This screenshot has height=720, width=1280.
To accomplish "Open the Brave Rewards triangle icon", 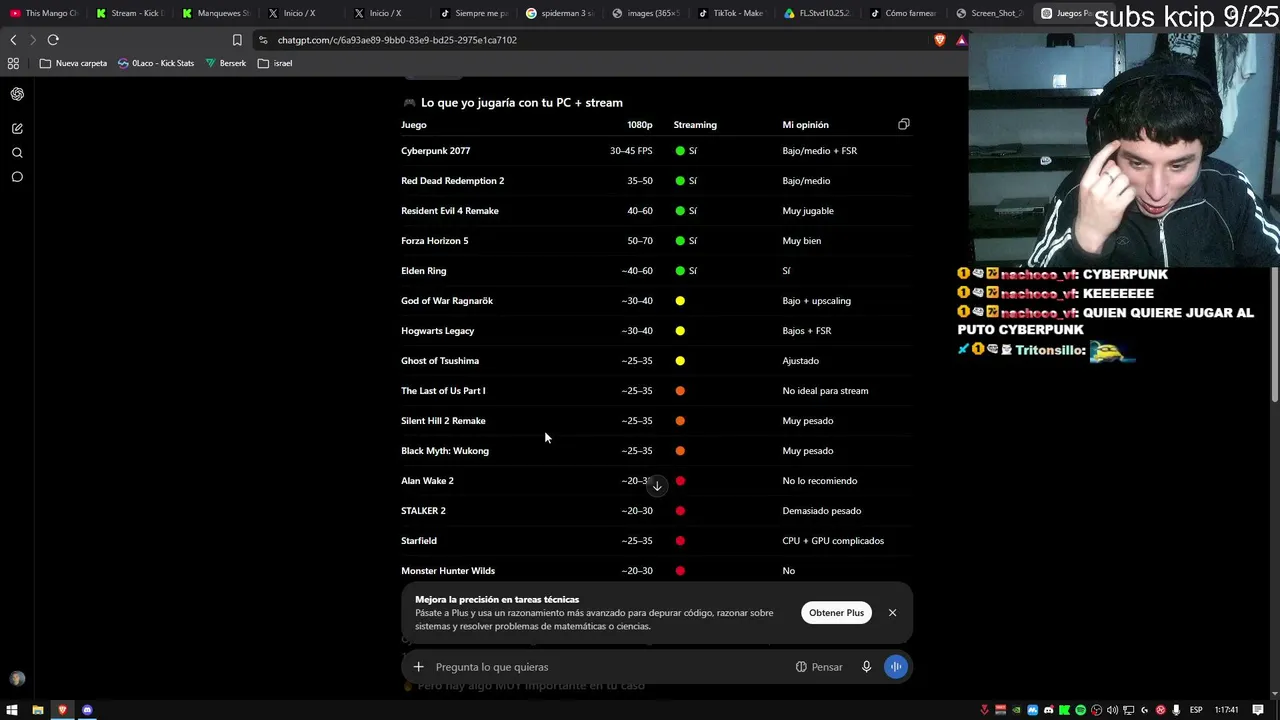I will pos(961,40).
